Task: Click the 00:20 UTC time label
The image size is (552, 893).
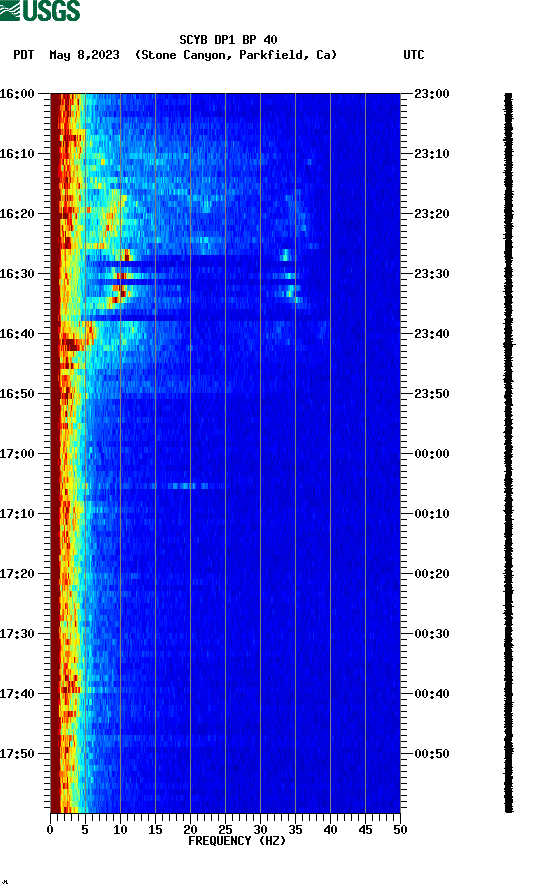Action: point(432,574)
